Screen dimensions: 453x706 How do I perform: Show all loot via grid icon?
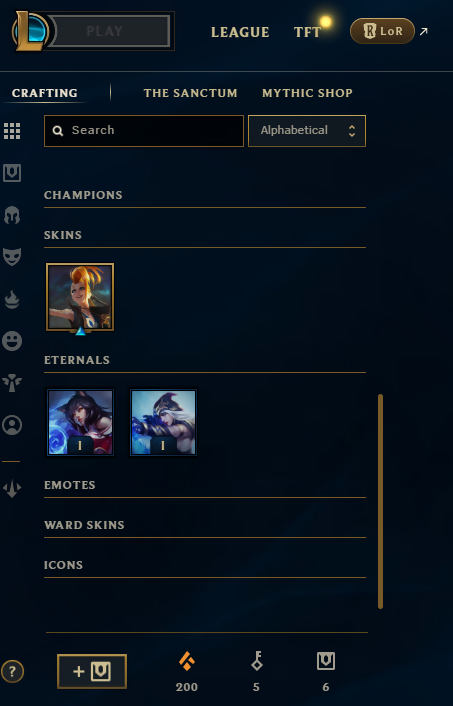click(12, 131)
